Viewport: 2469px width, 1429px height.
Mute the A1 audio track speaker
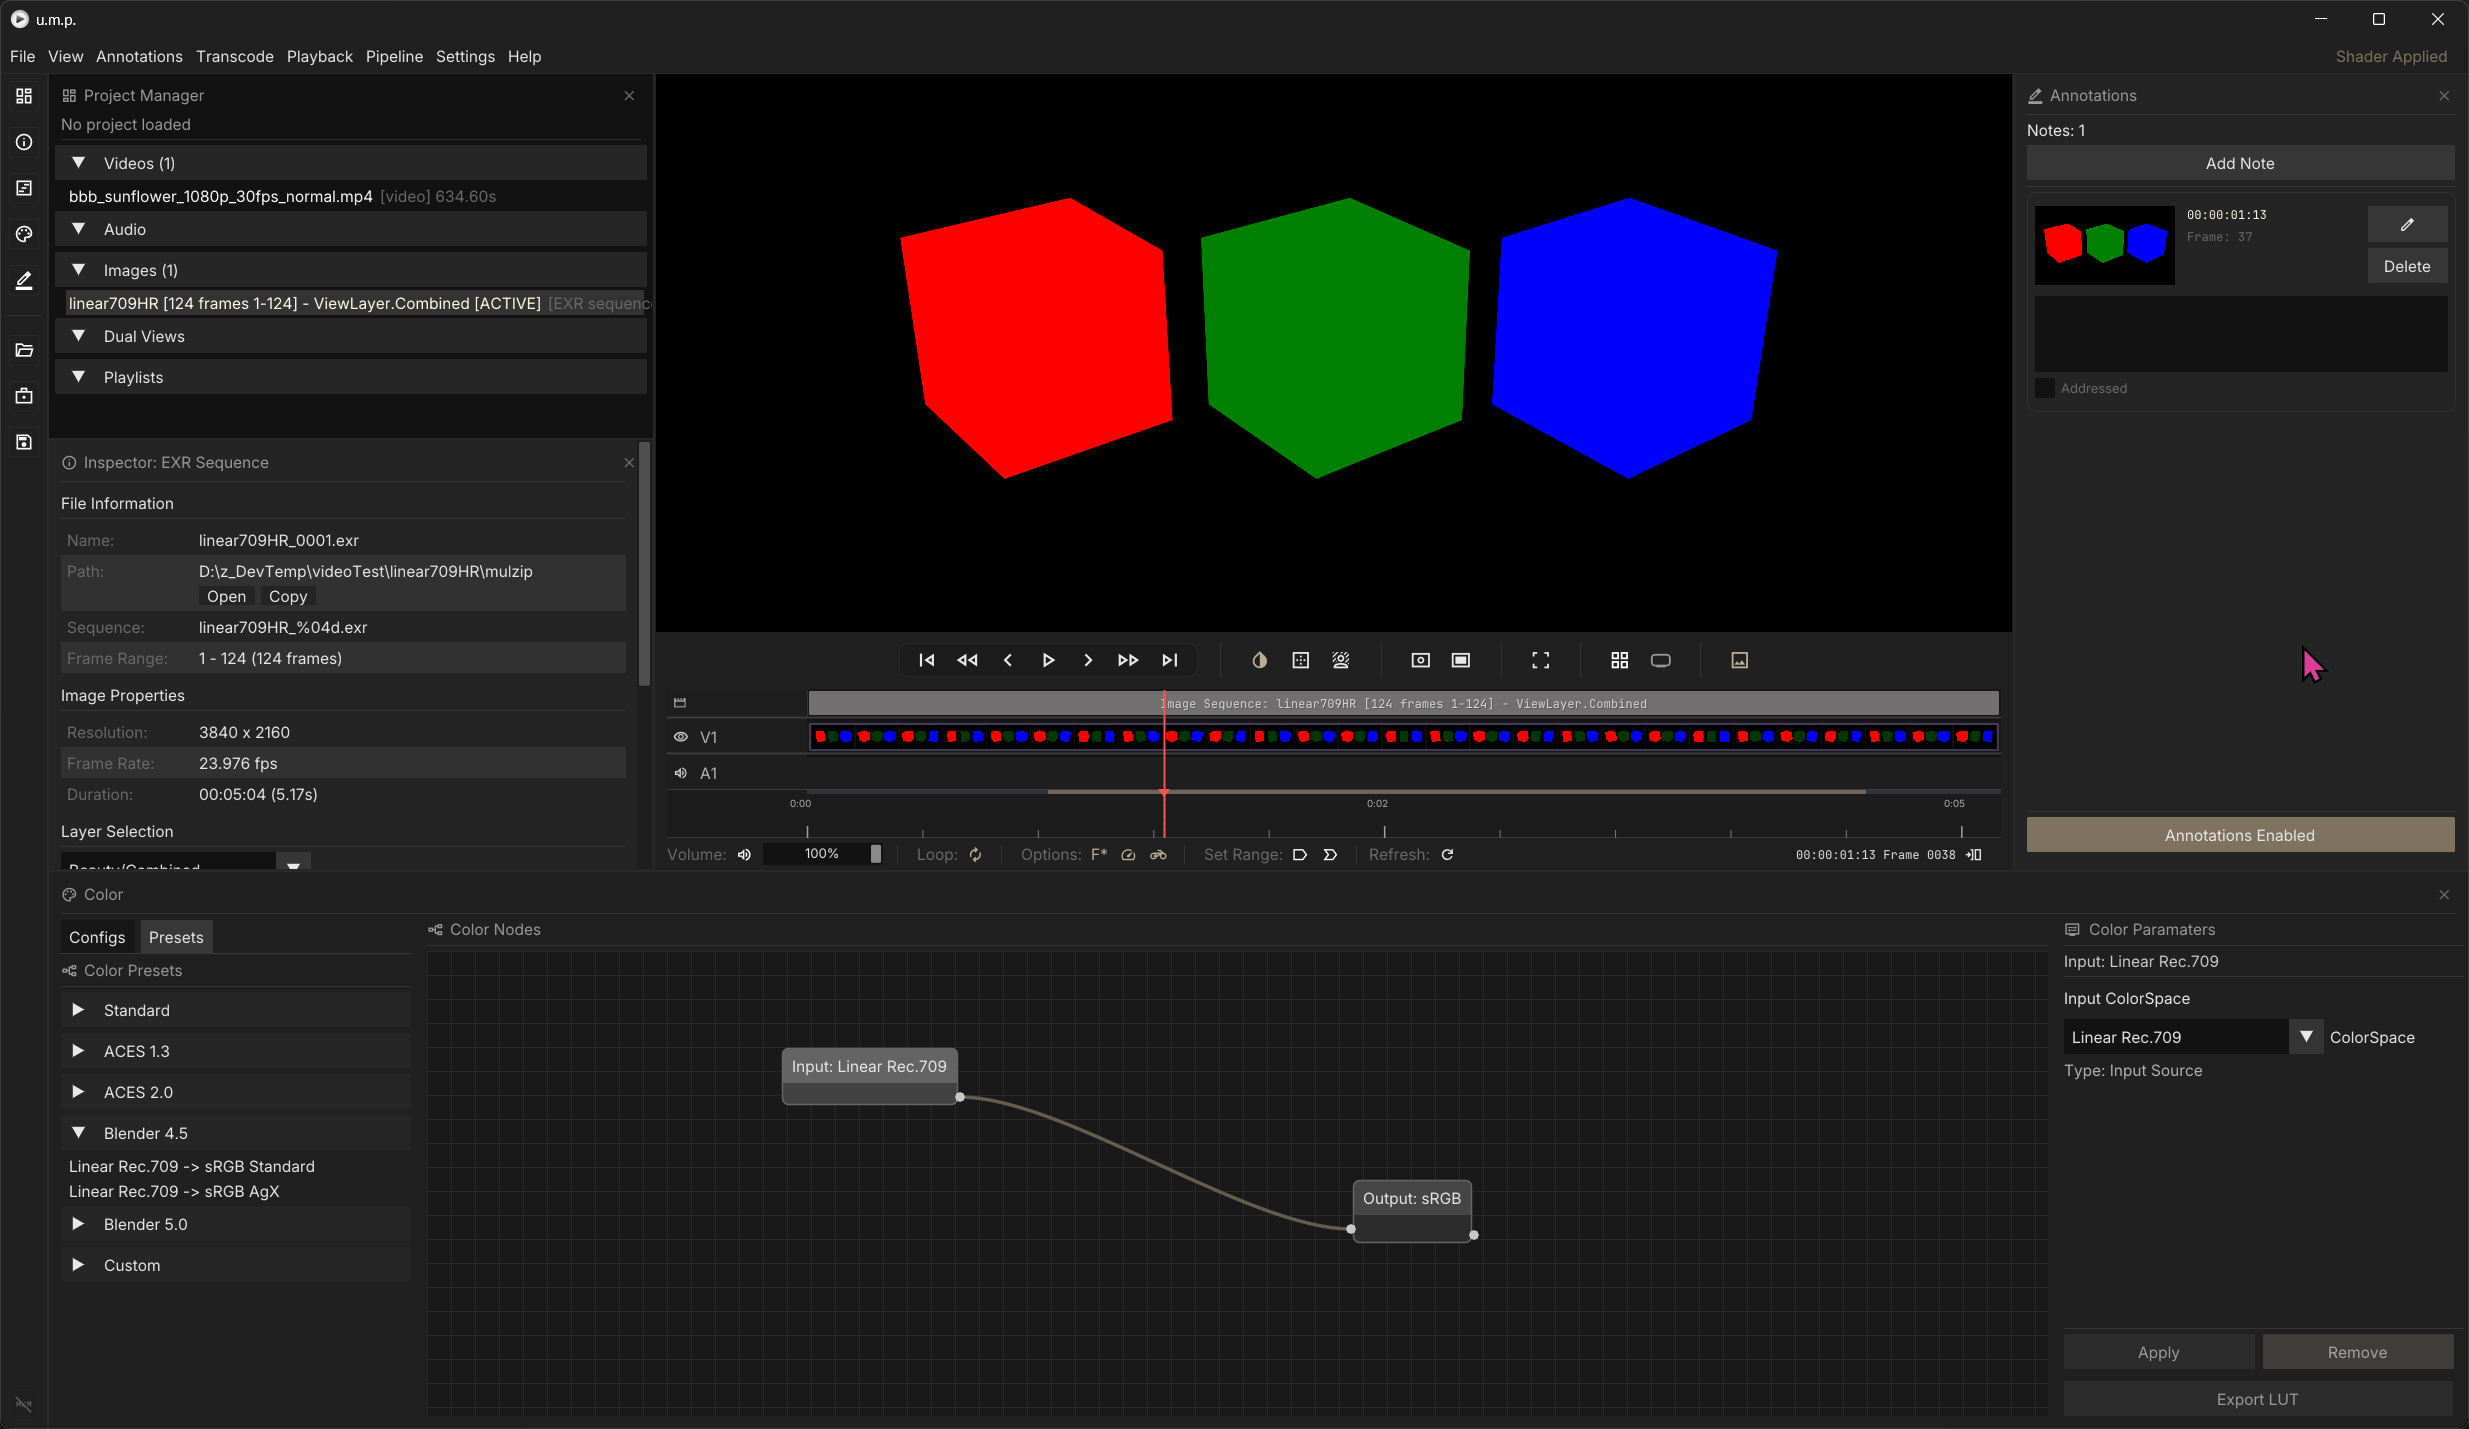pos(681,773)
